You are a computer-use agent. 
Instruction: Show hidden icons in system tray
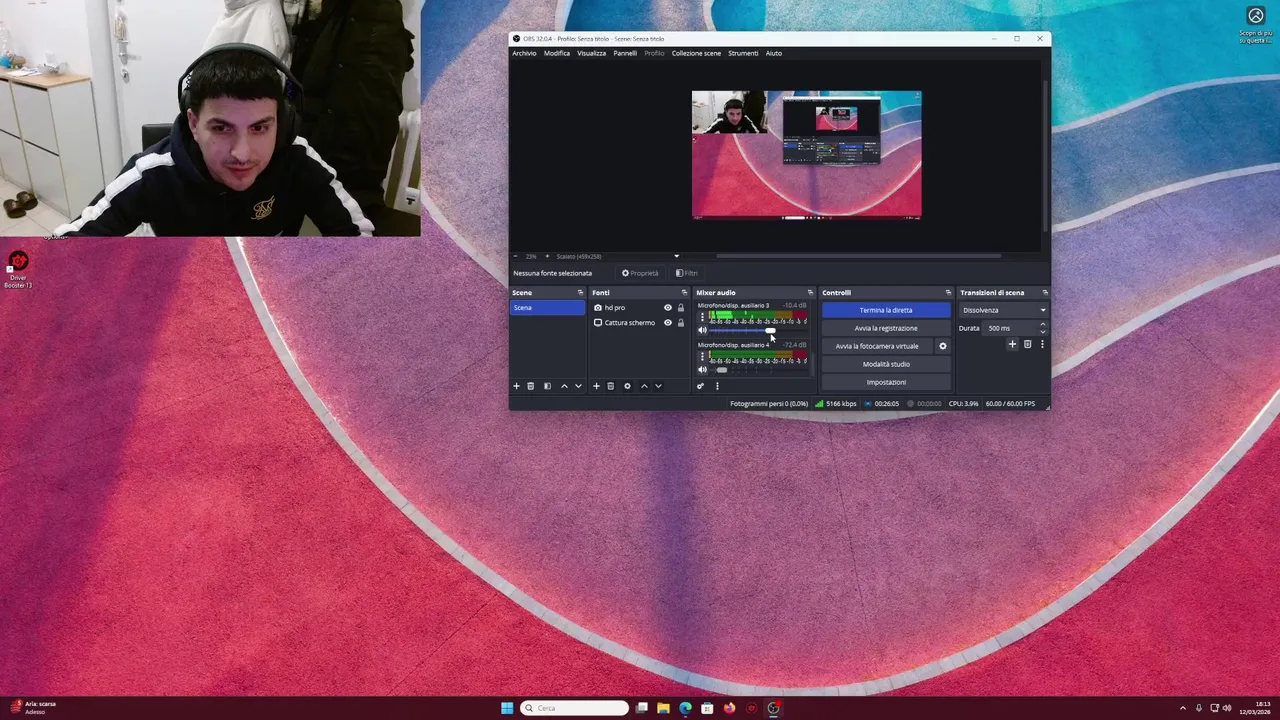1183,708
